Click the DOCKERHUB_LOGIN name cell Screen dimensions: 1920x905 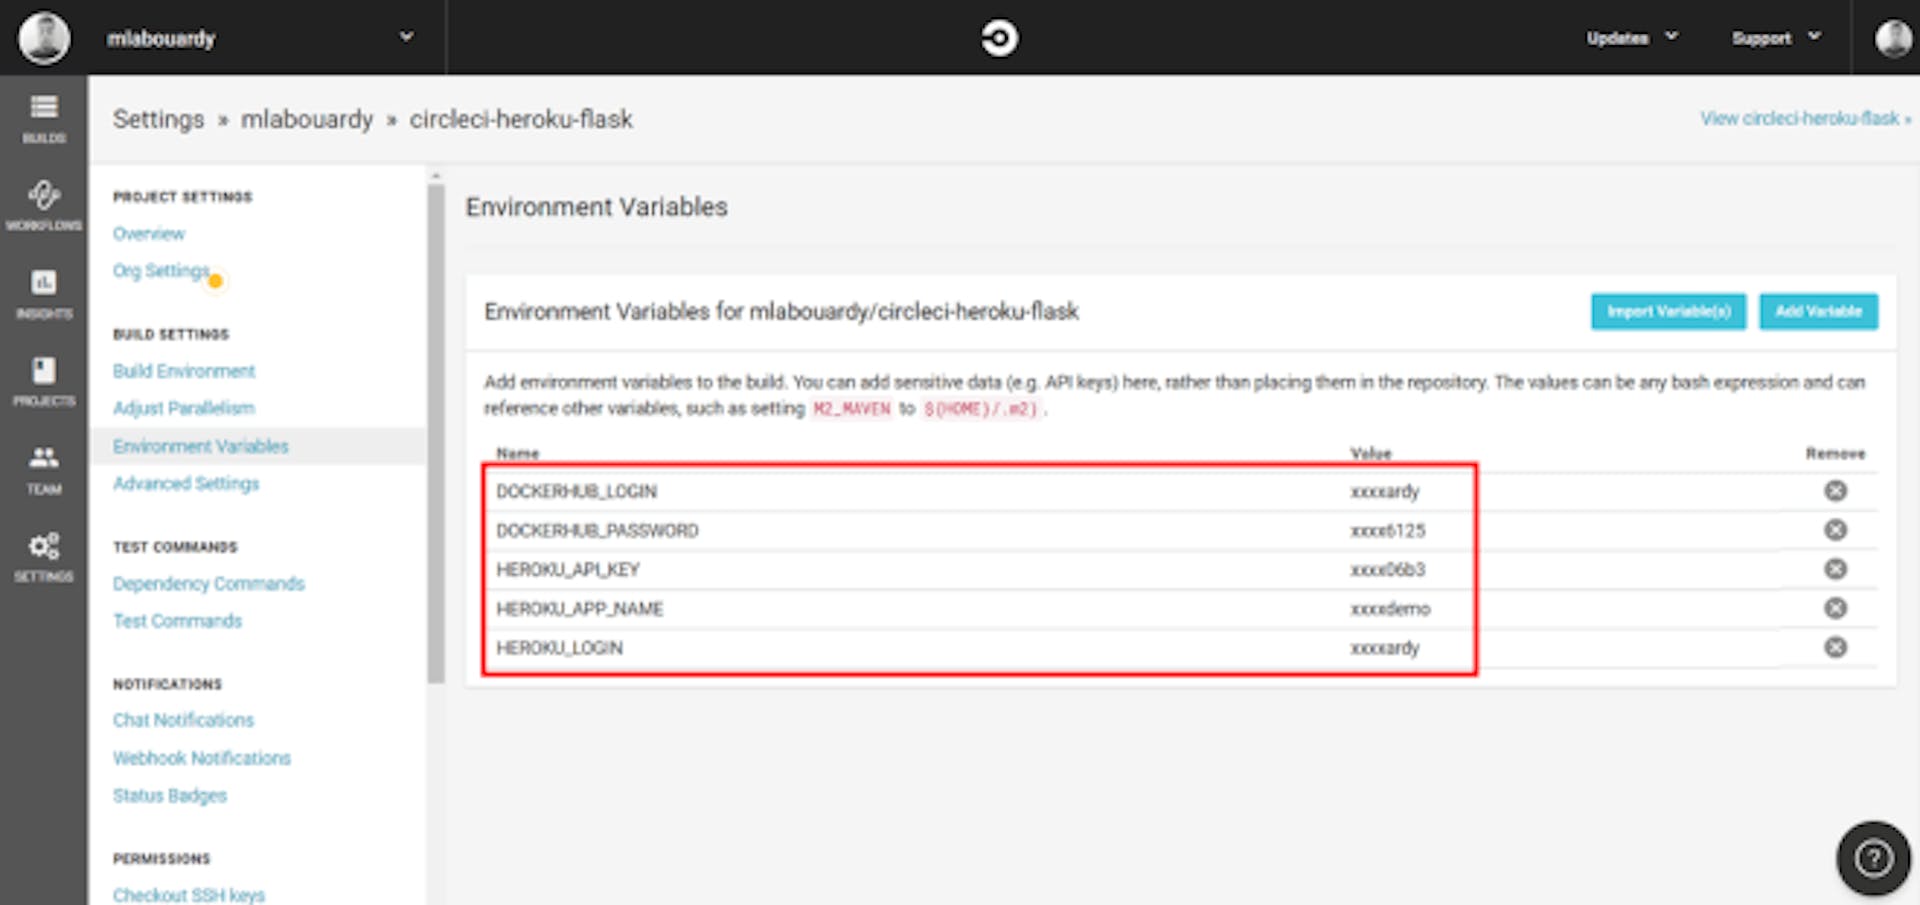point(576,491)
